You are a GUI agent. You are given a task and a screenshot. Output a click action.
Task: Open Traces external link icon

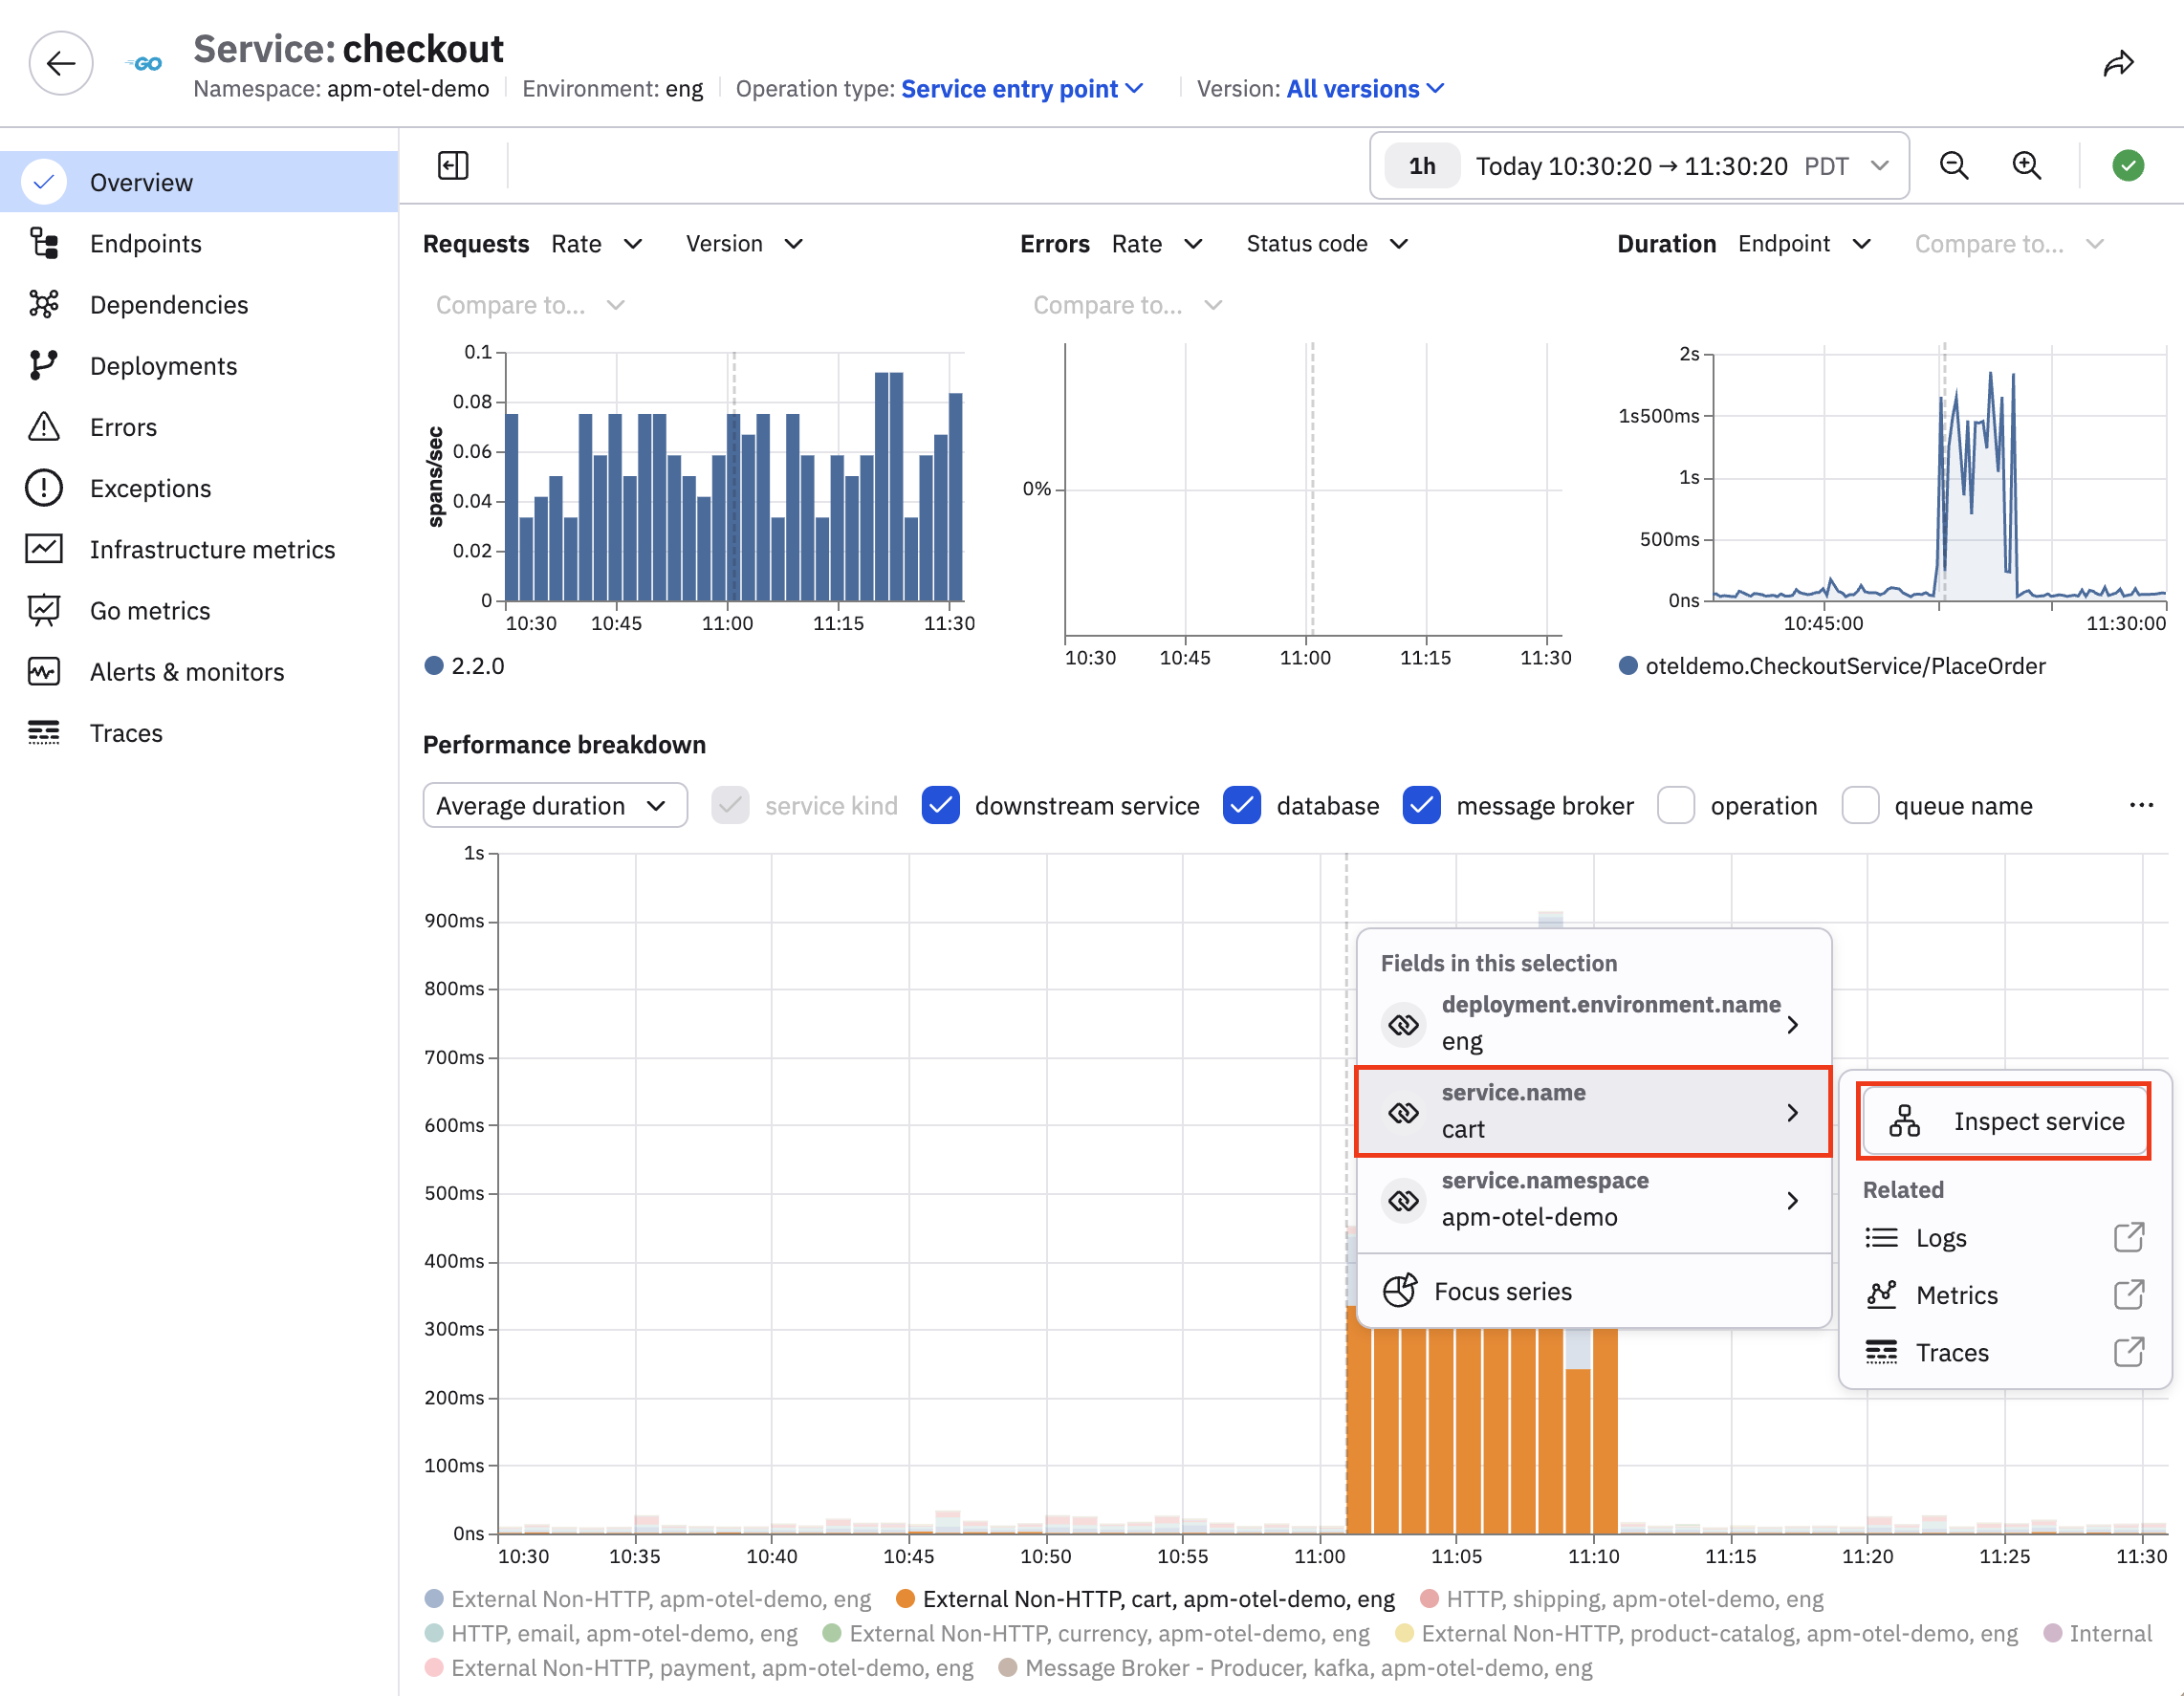2128,1352
